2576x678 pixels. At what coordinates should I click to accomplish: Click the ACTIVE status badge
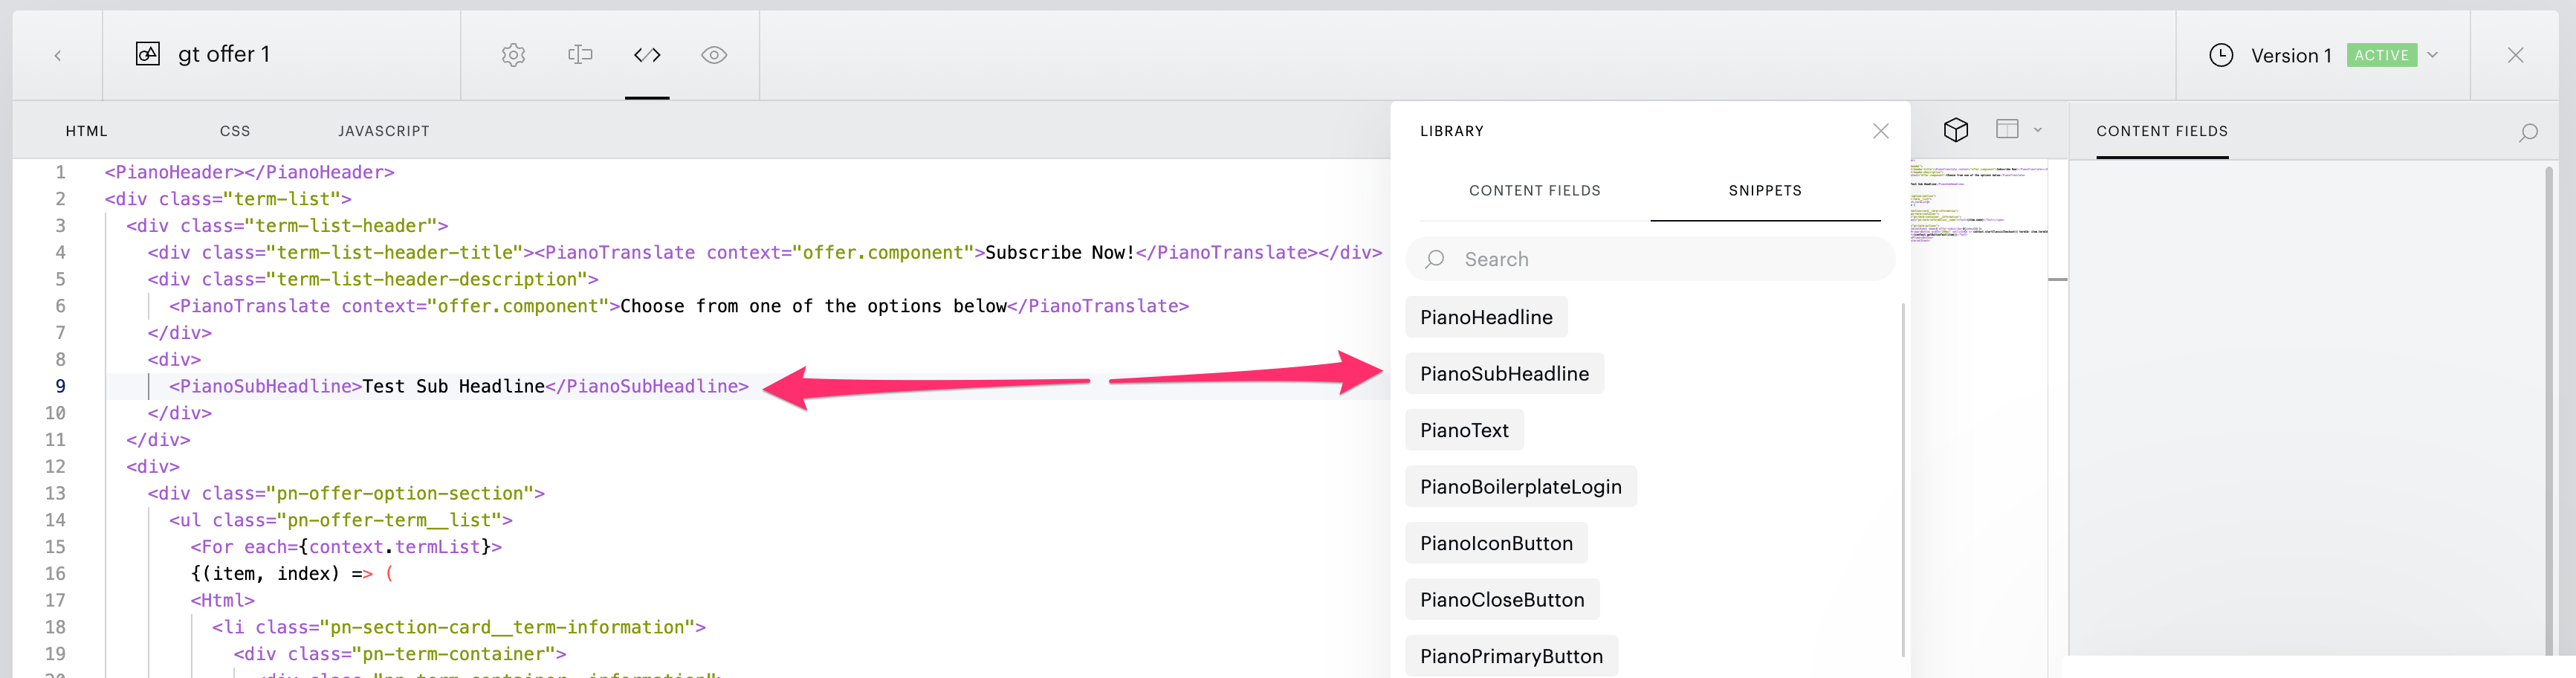pos(2381,55)
